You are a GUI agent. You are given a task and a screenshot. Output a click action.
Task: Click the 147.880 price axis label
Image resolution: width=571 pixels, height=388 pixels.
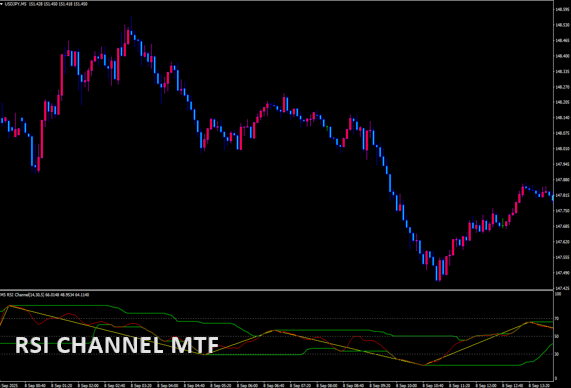[x=563, y=180]
